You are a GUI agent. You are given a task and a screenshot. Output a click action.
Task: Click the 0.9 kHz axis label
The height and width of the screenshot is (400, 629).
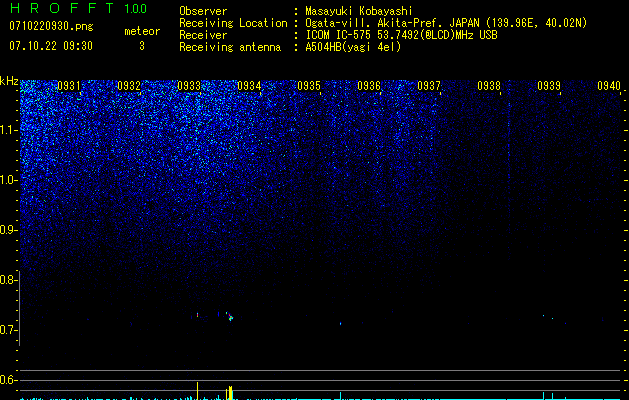pyautogui.click(x=8, y=230)
